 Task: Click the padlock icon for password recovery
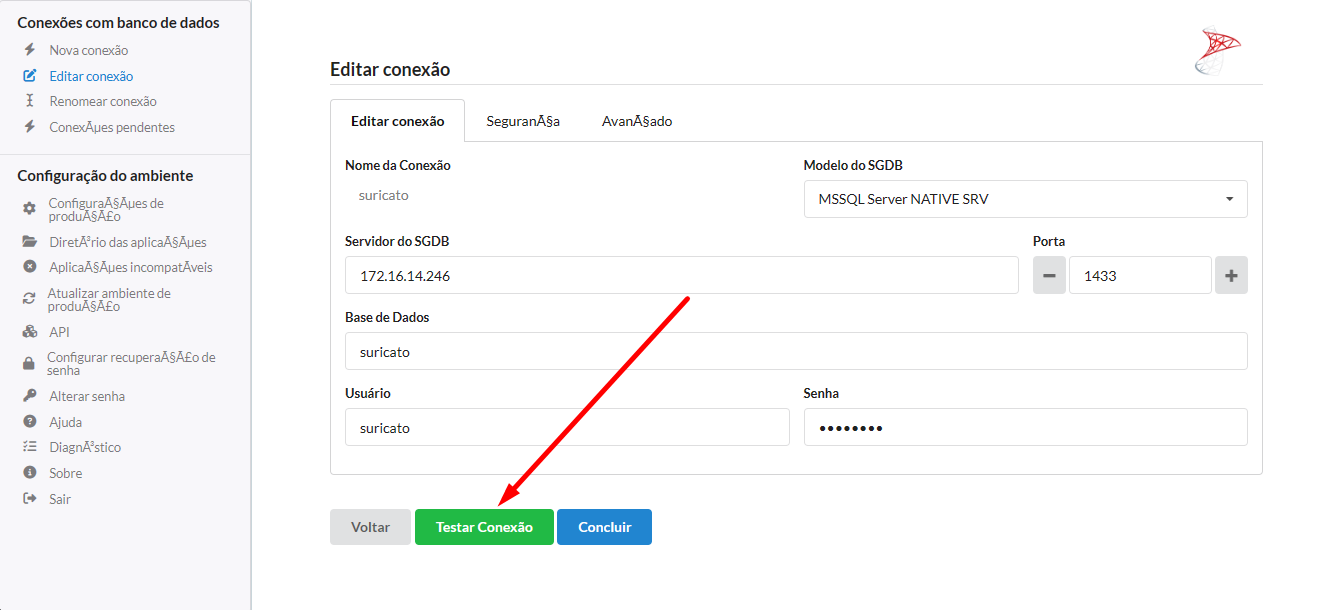[30, 364]
